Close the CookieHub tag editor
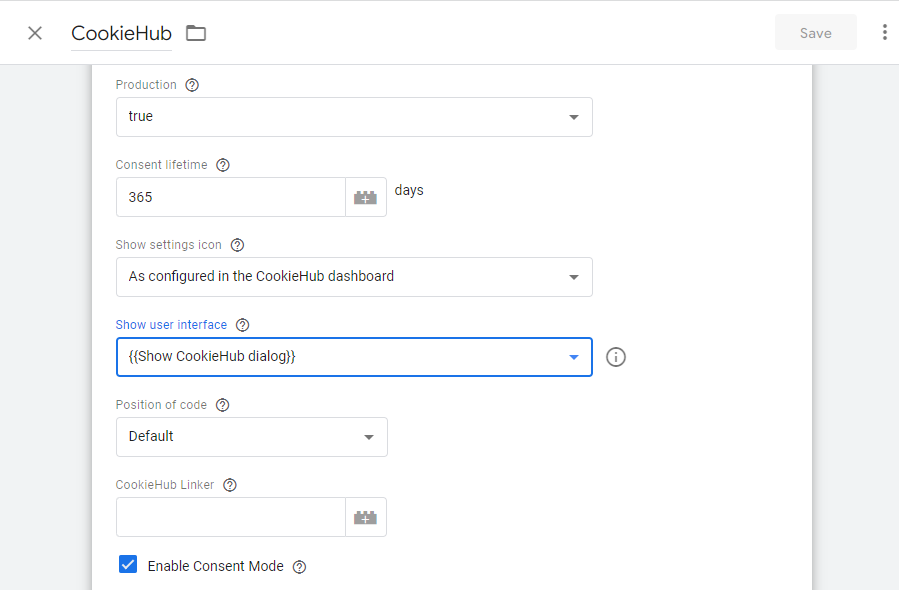899x590 pixels. point(35,32)
